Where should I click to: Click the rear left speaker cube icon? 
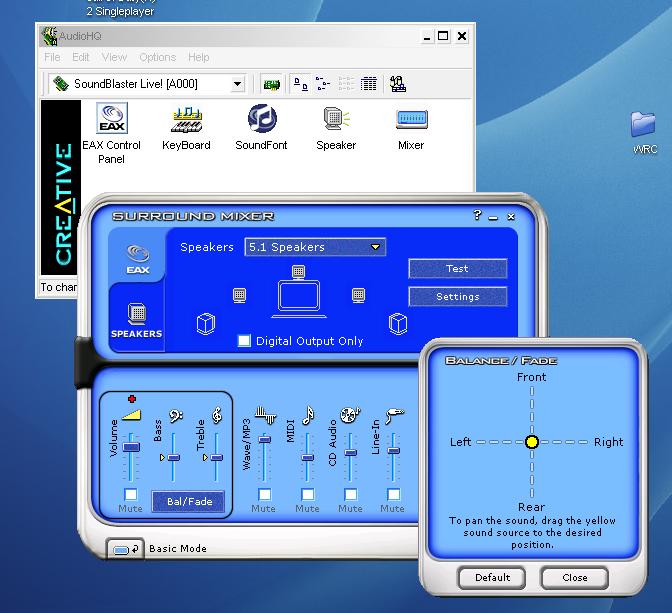pyautogui.click(x=206, y=324)
